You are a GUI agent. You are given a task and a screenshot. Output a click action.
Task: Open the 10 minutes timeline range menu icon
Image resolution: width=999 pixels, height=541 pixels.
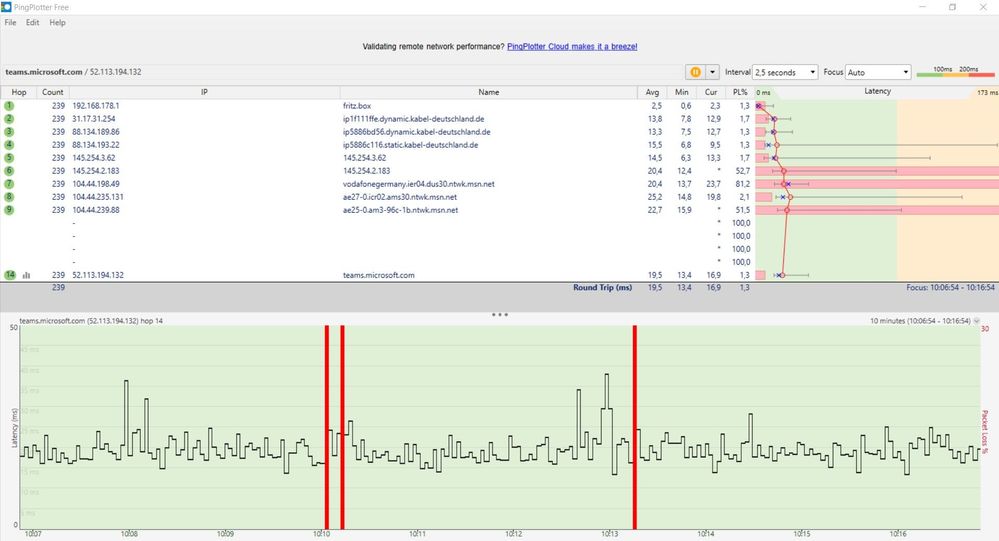coord(977,321)
